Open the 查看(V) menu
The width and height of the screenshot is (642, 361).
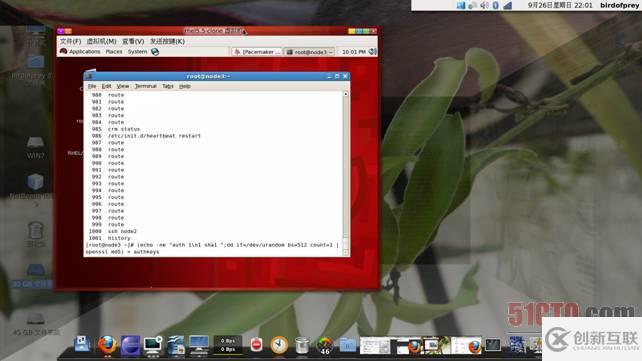click(x=133, y=41)
